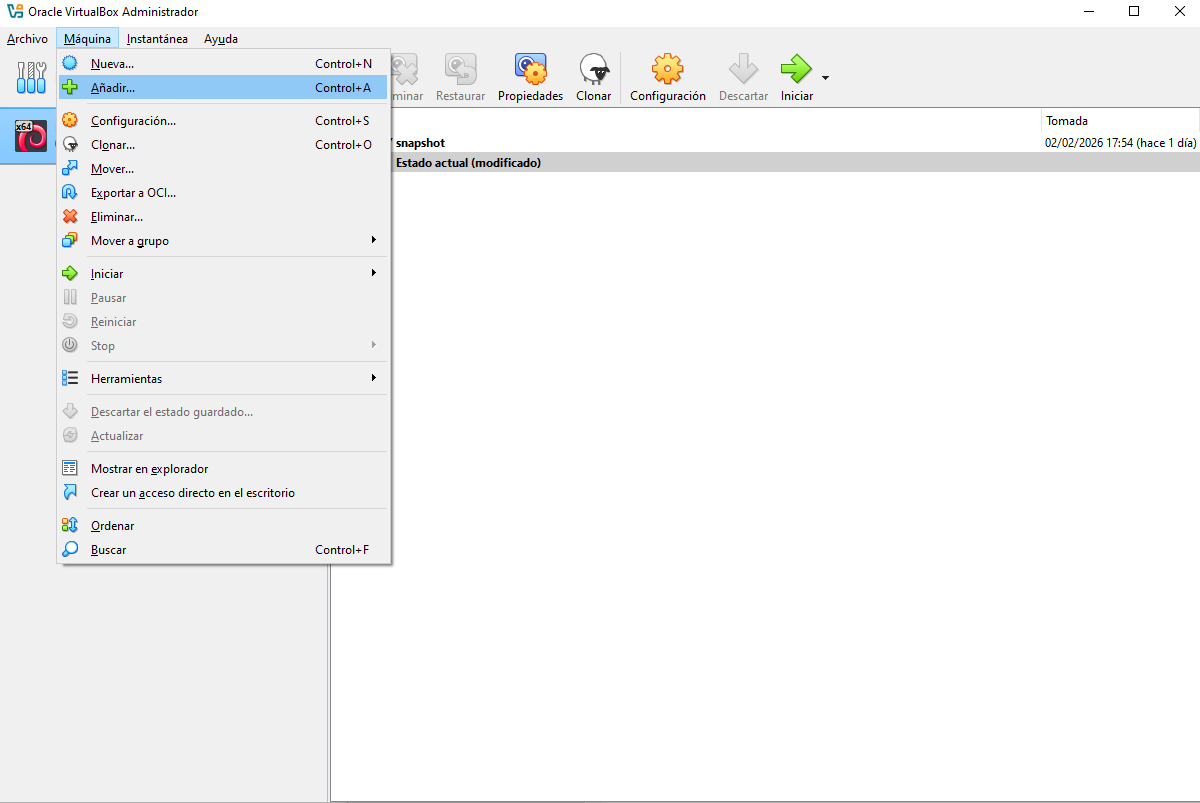This screenshot has width=1200, height=803.
Task: Click the Mover a grupo icon
Action: click(70, 240)
